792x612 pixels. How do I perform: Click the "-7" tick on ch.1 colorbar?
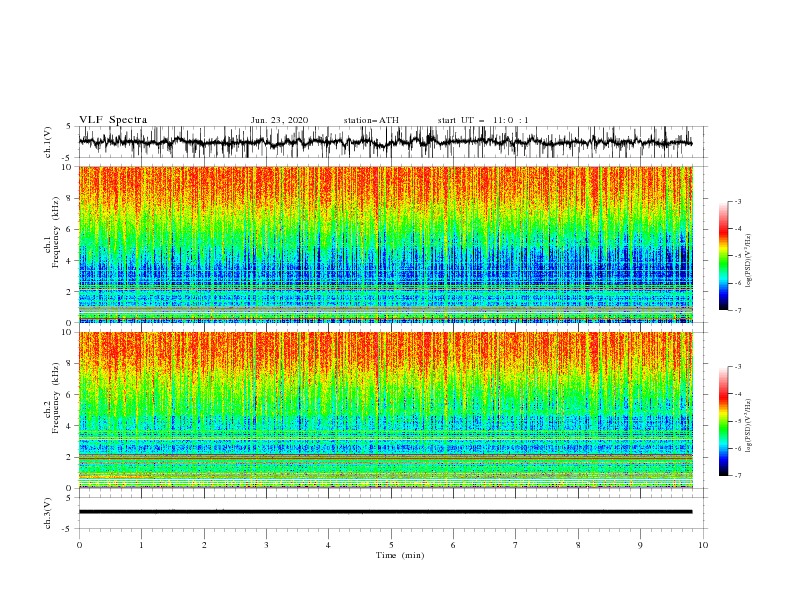coord(738,311)
